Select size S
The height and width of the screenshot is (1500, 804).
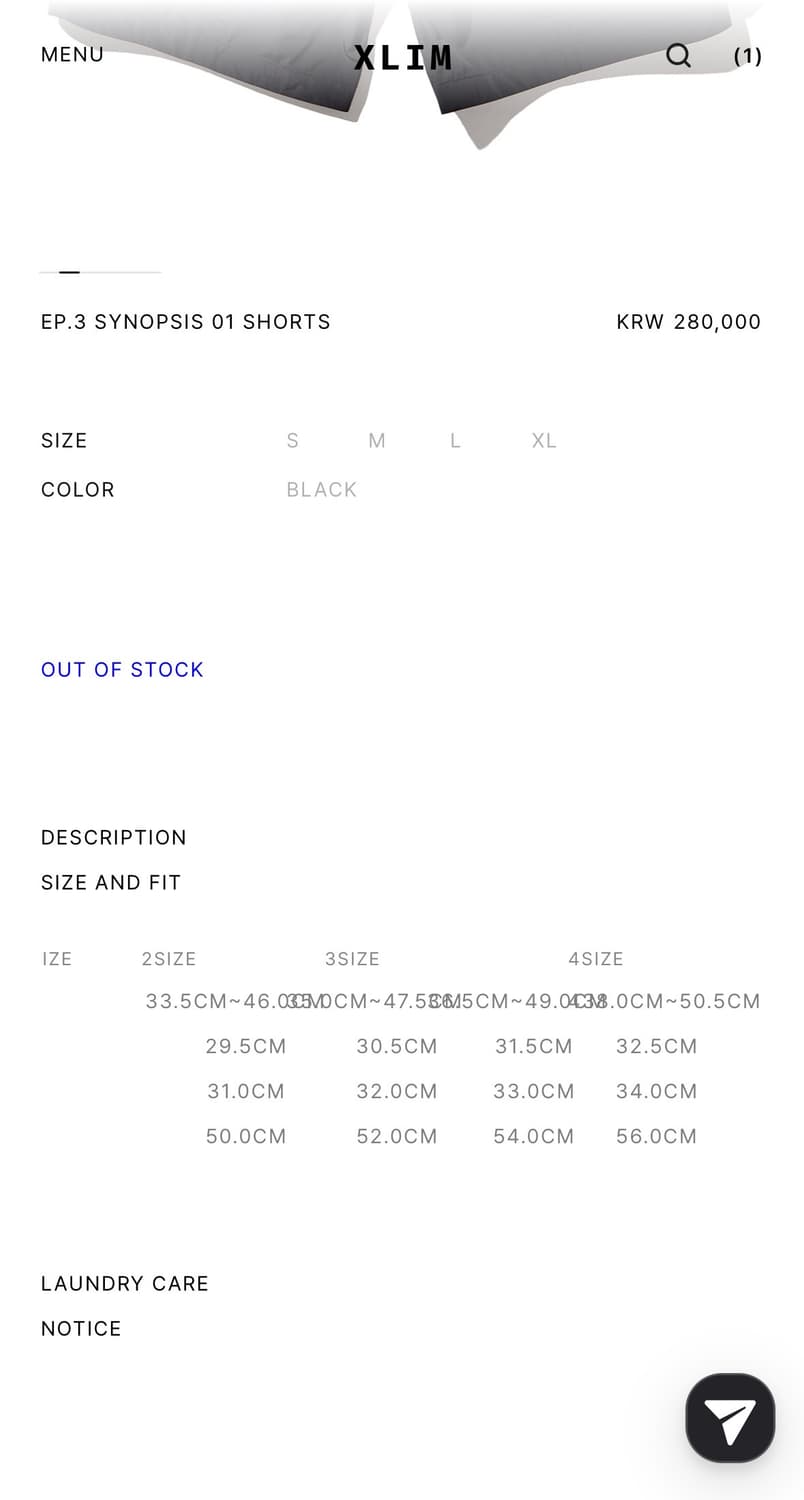coord(293,441)
